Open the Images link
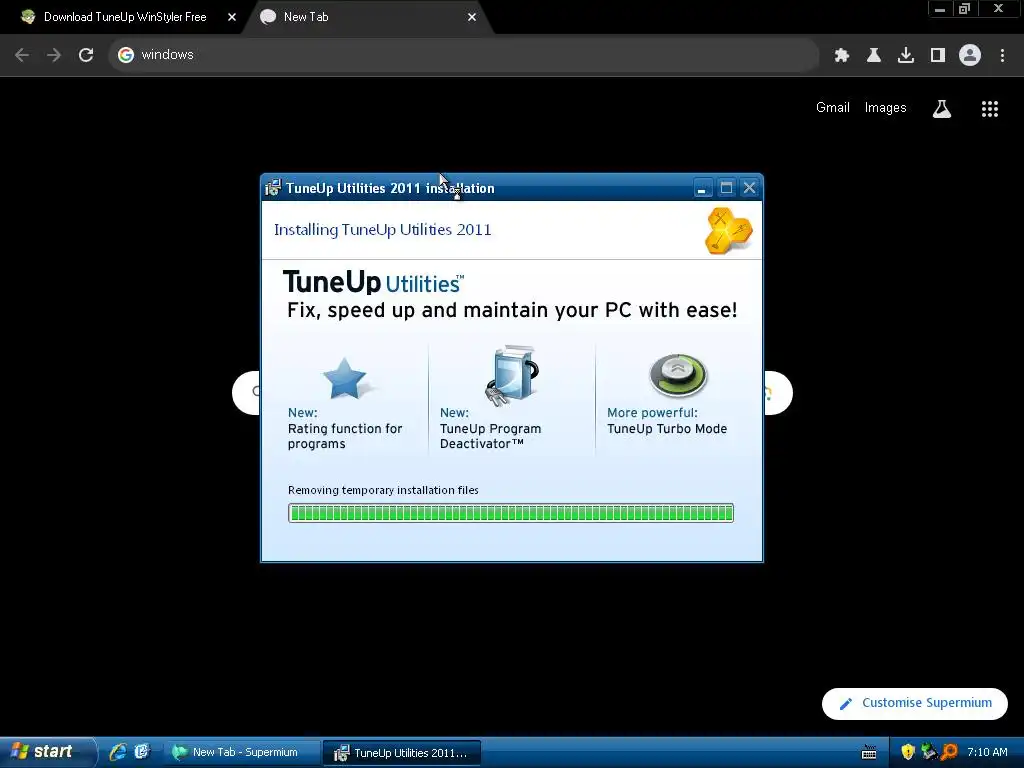Viewport: 1024px width, 768px height. click(x=886, y=108)
